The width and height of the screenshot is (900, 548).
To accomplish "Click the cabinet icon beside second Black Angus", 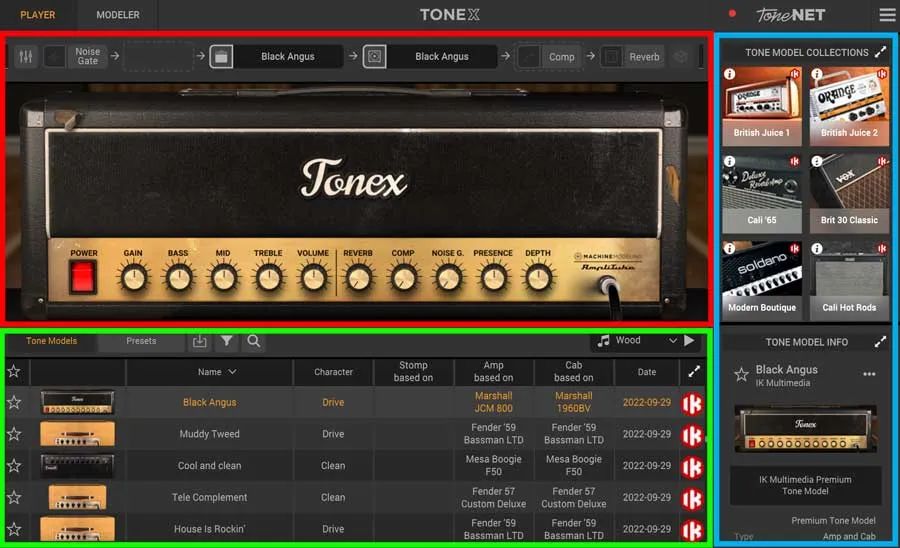I will pos(374,56).
